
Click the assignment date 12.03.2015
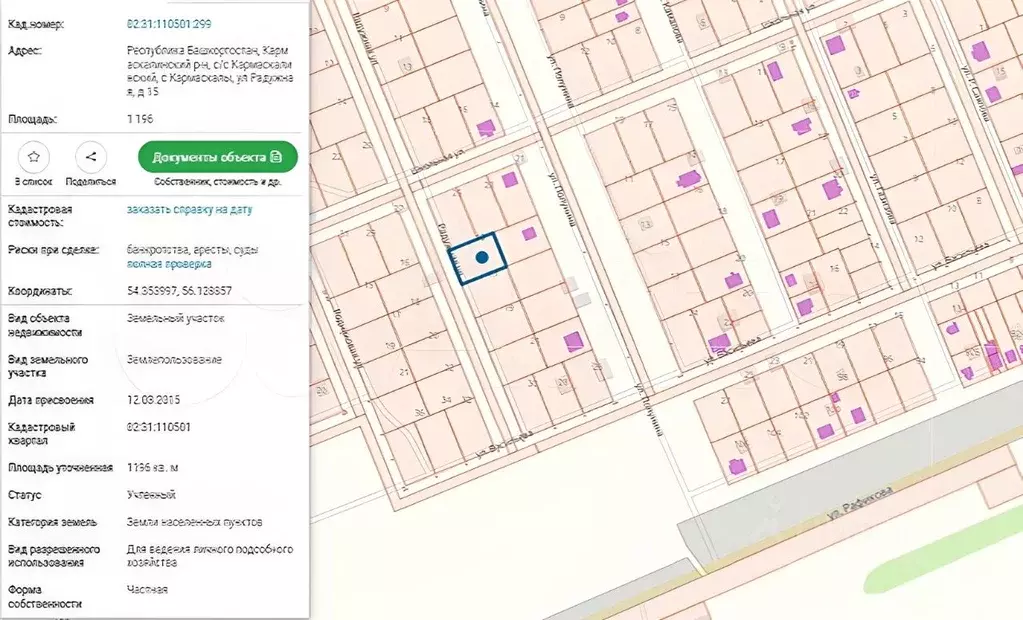click(x=153, y=400)
